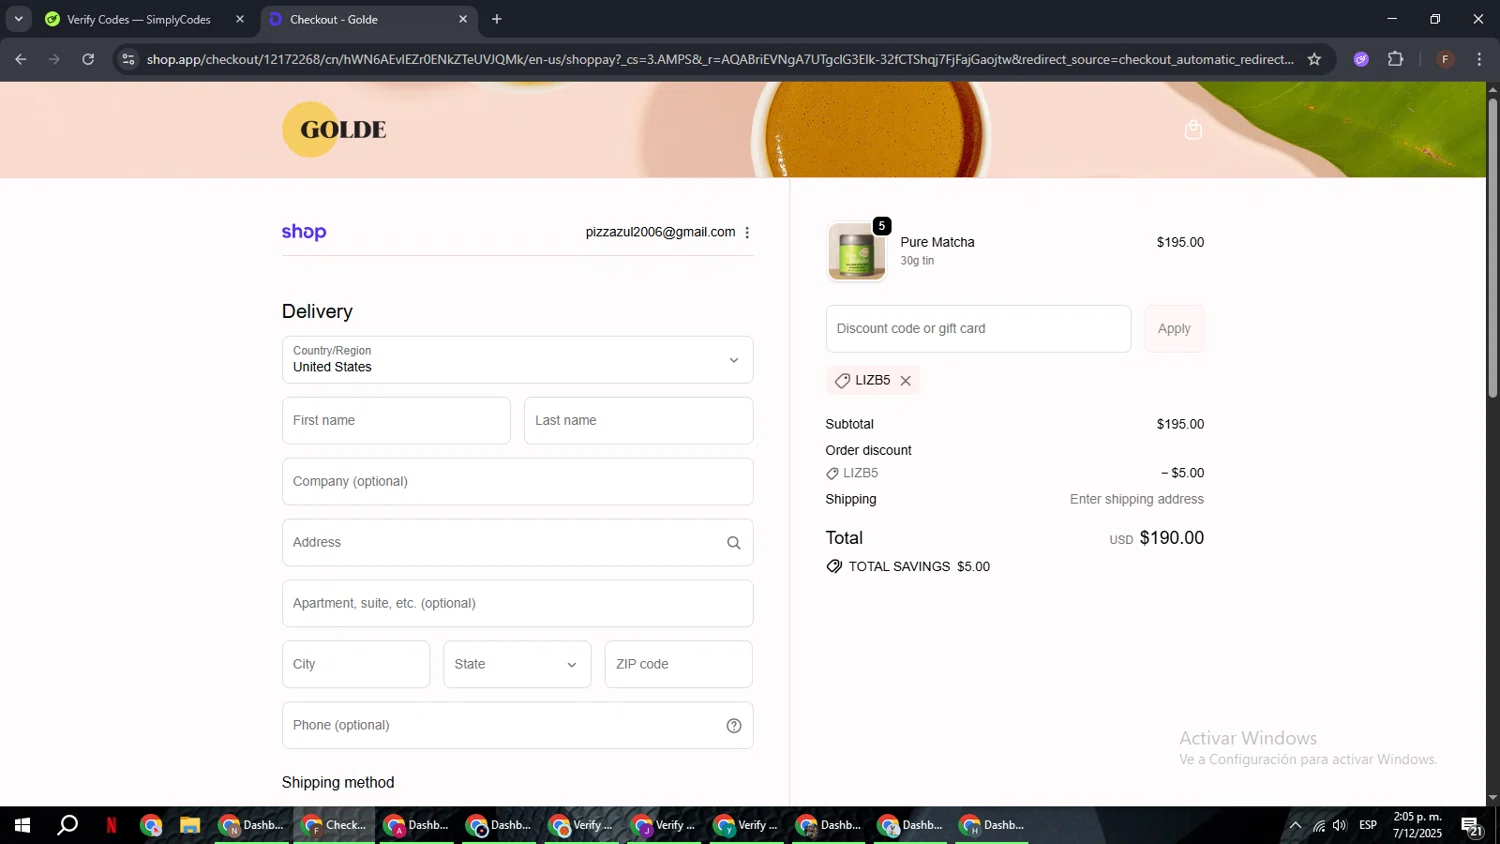Click the Last name field
This screenshot has width=1500, height=844.
(638, 421)
